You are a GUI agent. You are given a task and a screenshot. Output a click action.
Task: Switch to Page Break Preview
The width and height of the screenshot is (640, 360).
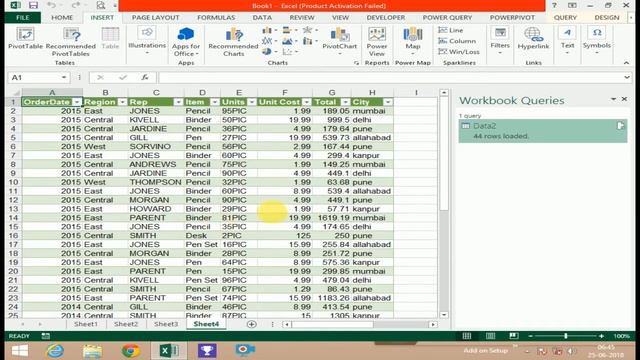[x=513, y=336]
